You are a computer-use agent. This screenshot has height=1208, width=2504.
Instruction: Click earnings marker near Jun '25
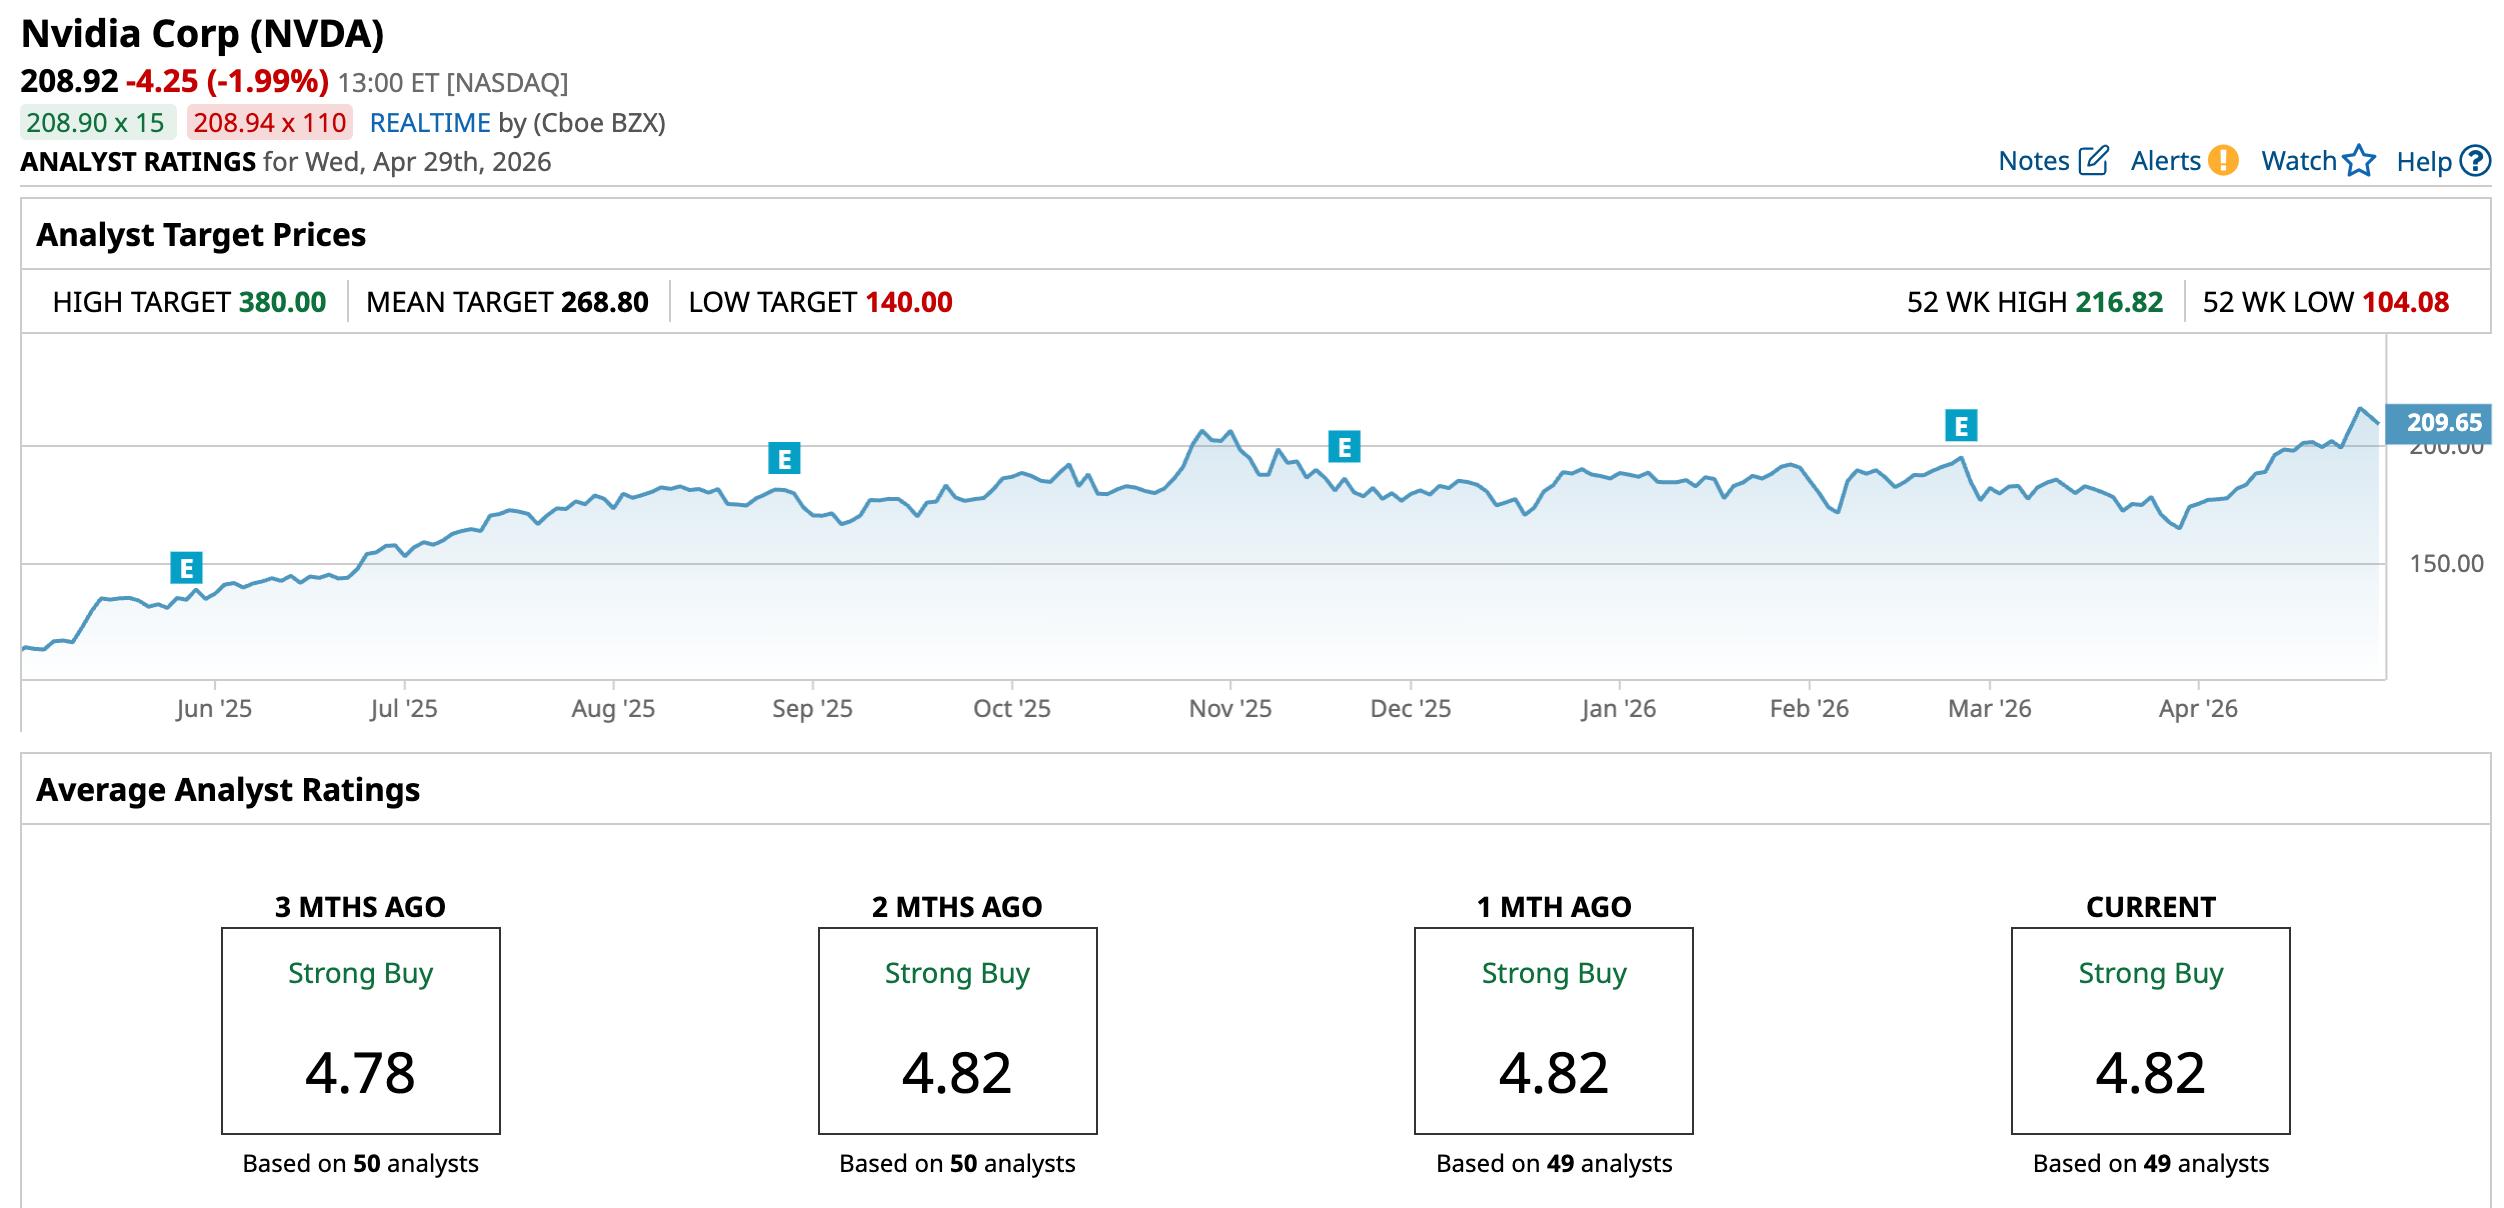tap(186, 568)
